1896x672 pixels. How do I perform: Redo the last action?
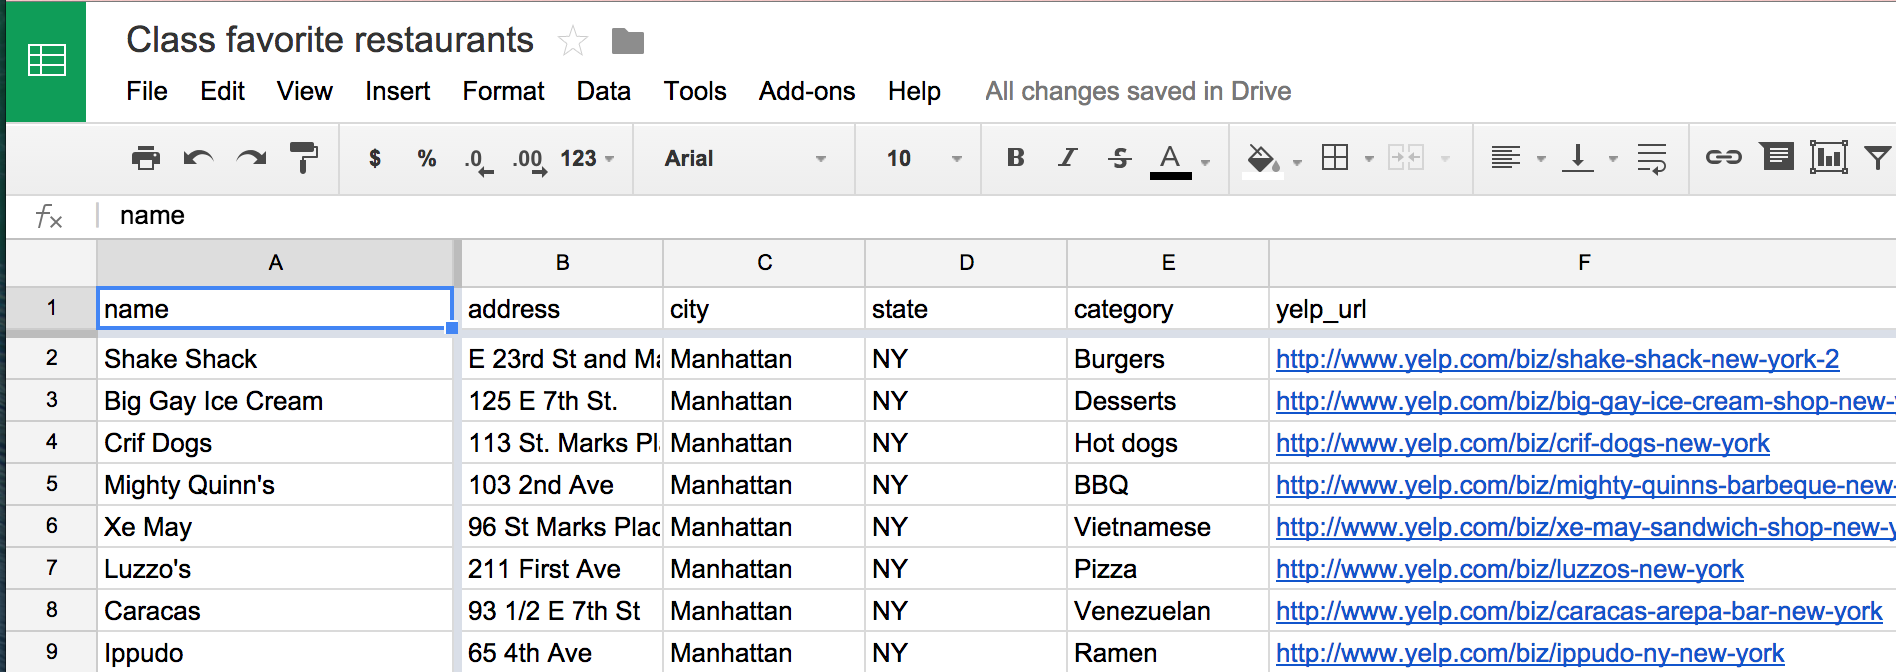pos(251,158)
